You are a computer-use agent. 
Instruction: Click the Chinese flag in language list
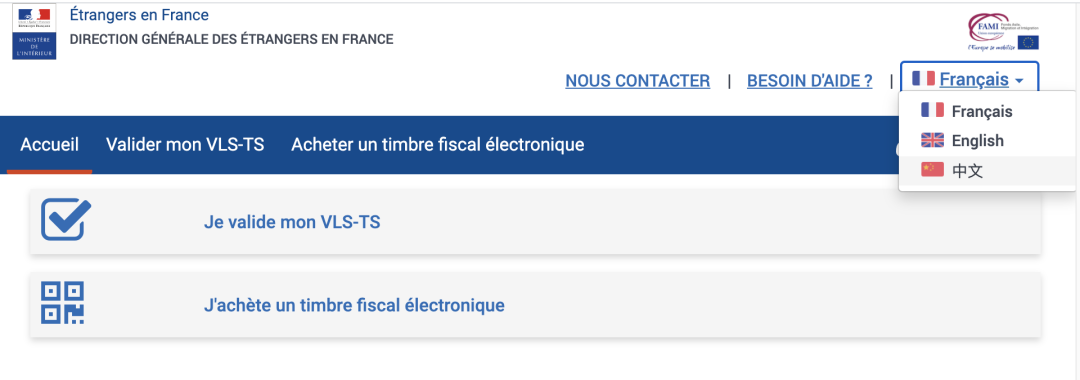pyautogui.click(x=933, y=169)
